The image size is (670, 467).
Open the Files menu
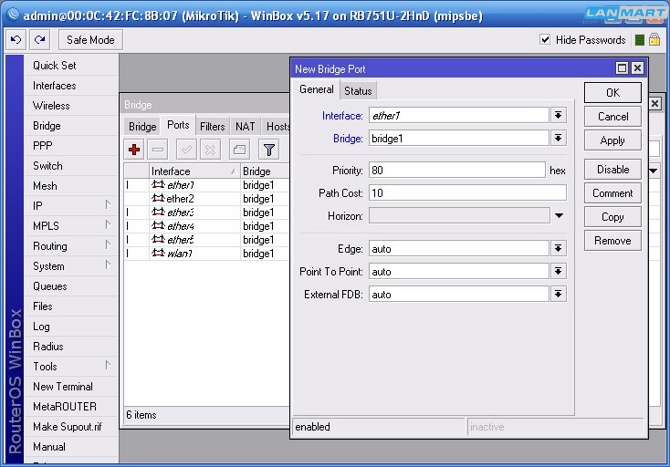(x=71, y=306)
